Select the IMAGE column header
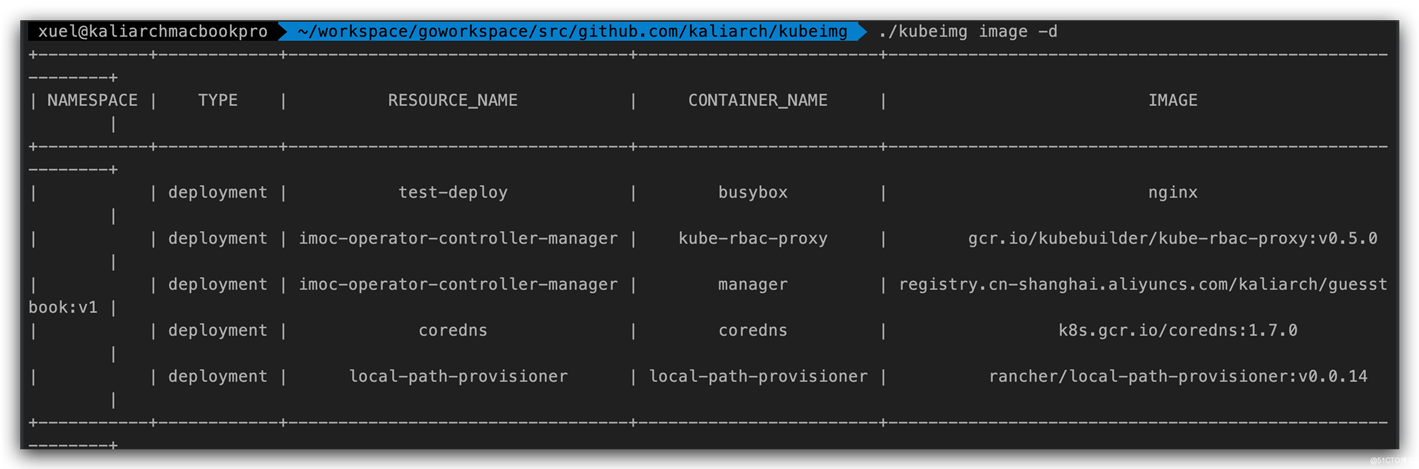 pyautogui.click(x=1173, y=100)
